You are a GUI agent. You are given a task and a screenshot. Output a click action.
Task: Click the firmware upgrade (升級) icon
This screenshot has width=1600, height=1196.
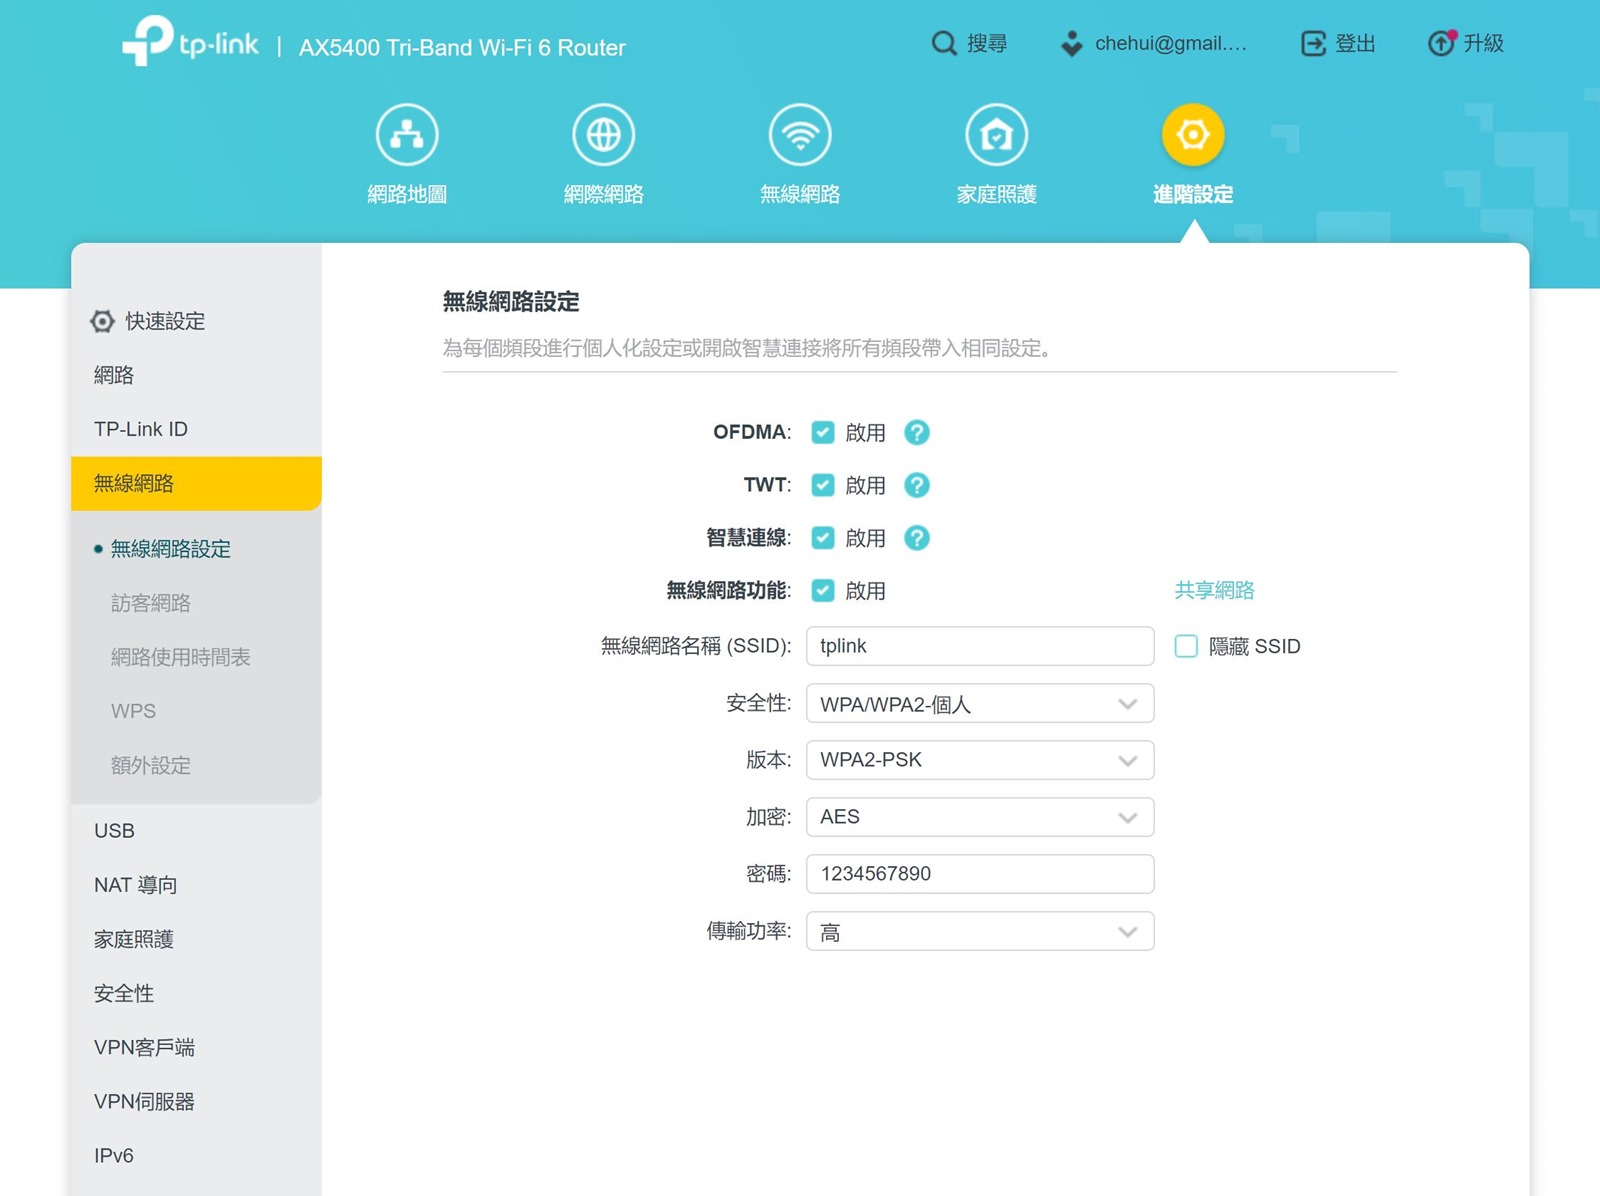click(x=1441, y=43)
